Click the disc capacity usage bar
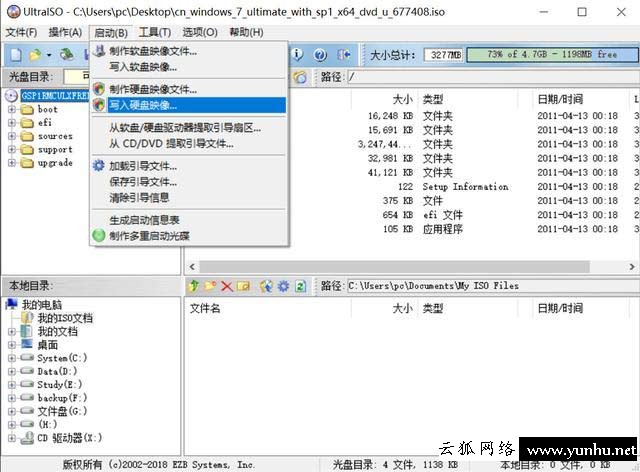This screenshot has height=472, width=640. (x=553, y=54)
